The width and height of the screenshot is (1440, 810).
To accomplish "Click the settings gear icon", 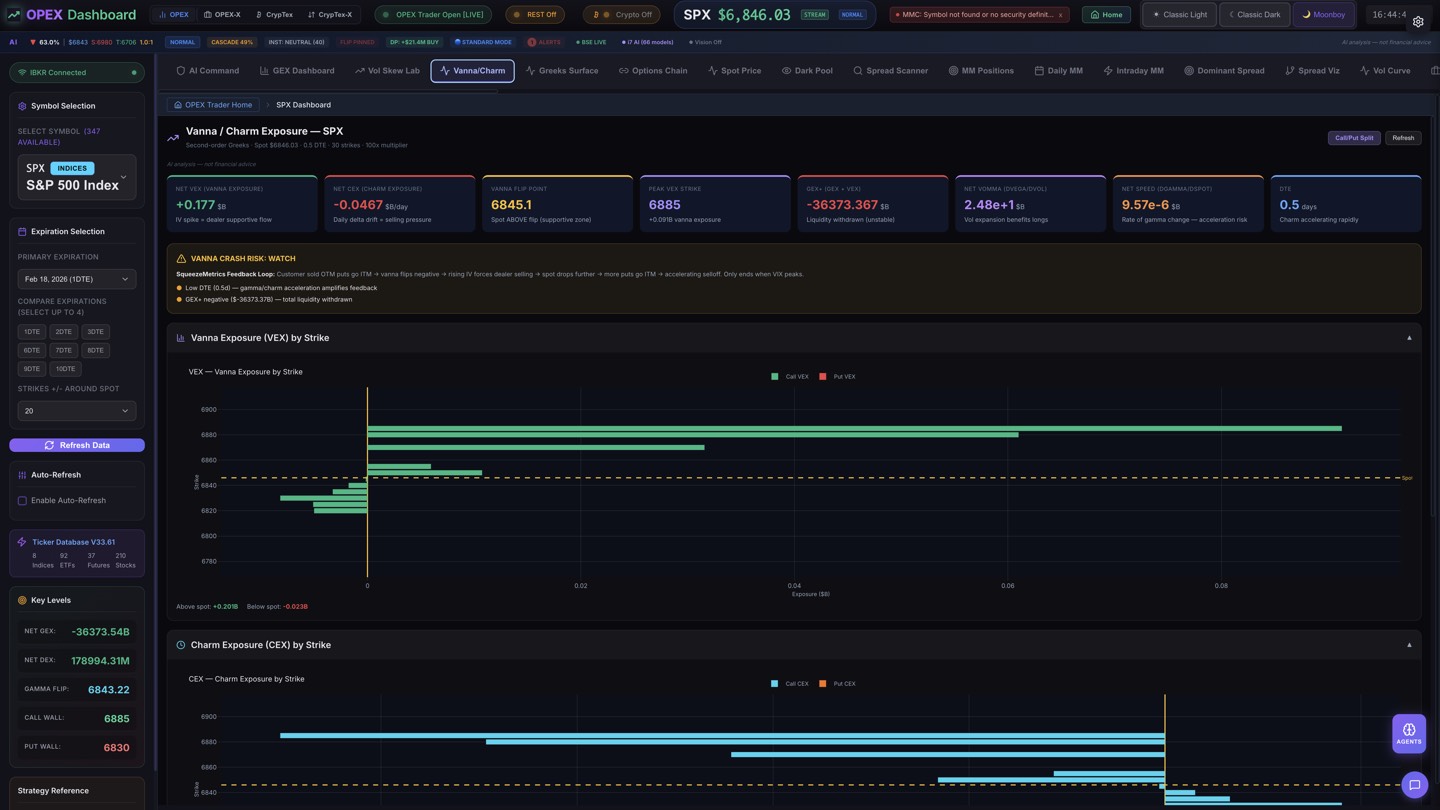I will click(1417, 22).
